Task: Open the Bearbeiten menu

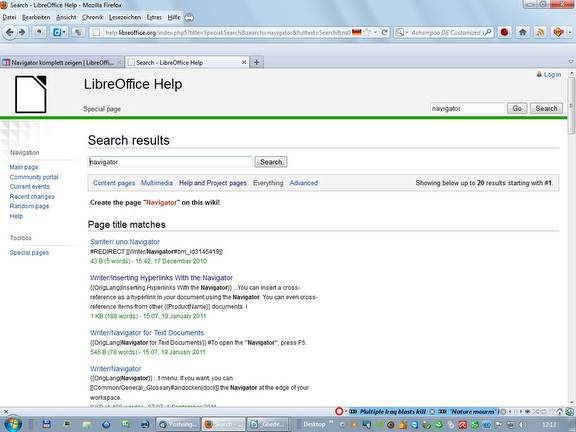Action: pos(36,17)
